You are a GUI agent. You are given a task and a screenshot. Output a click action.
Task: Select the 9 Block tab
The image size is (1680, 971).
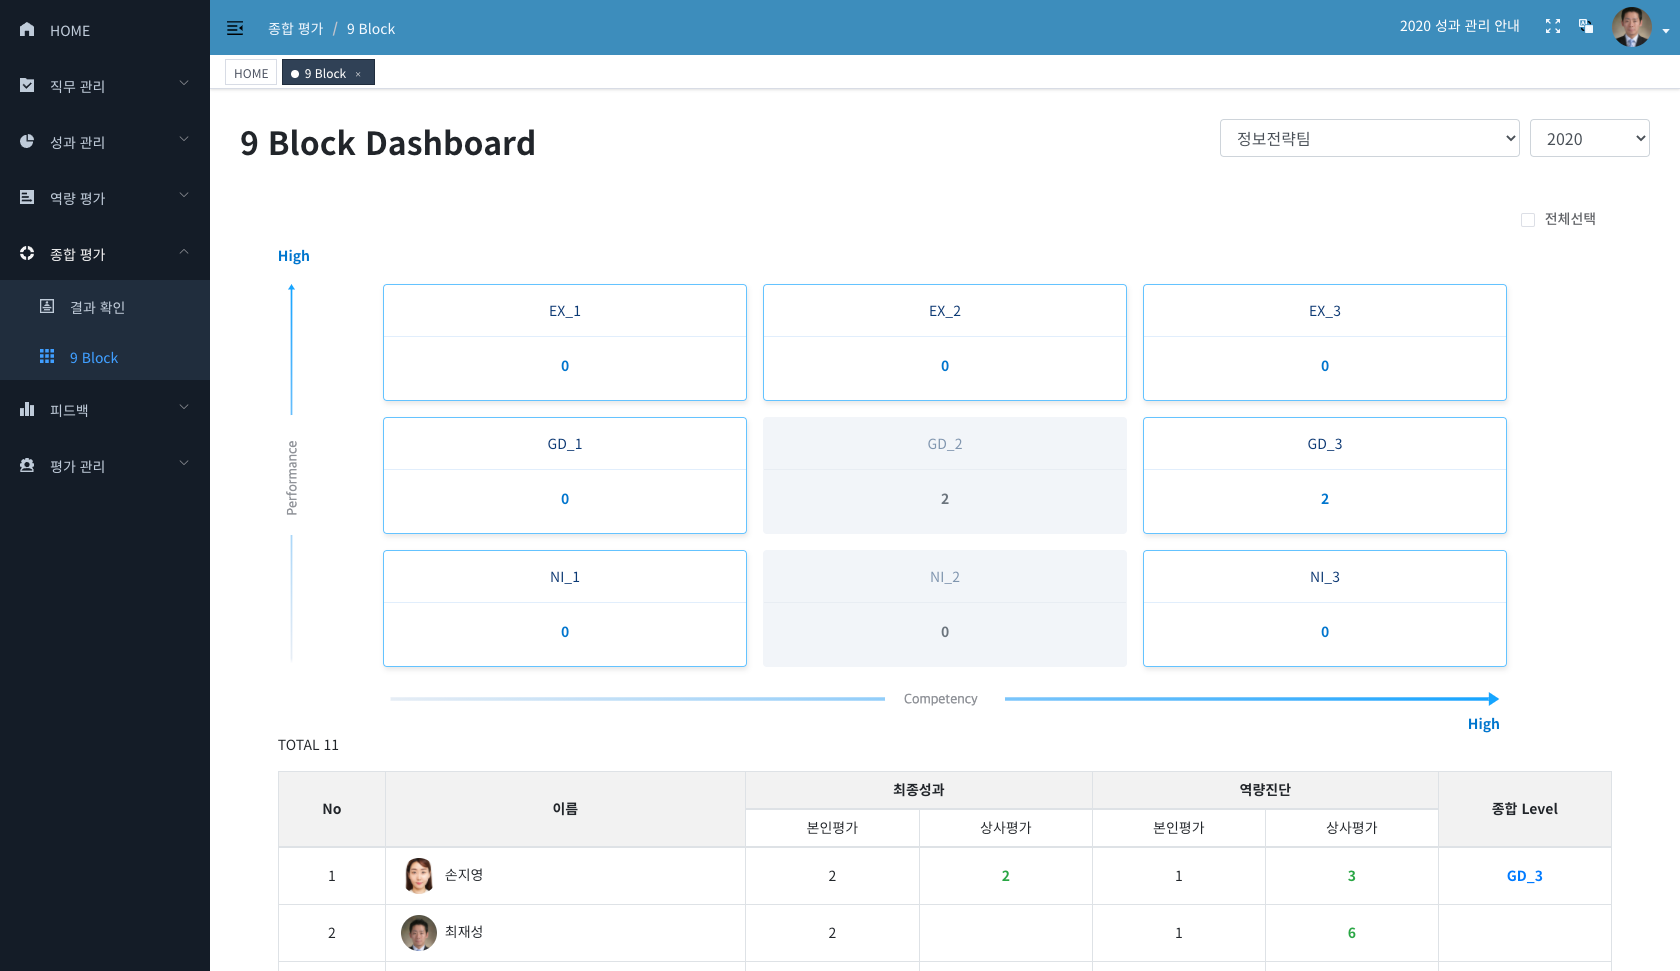click(320, 72)
